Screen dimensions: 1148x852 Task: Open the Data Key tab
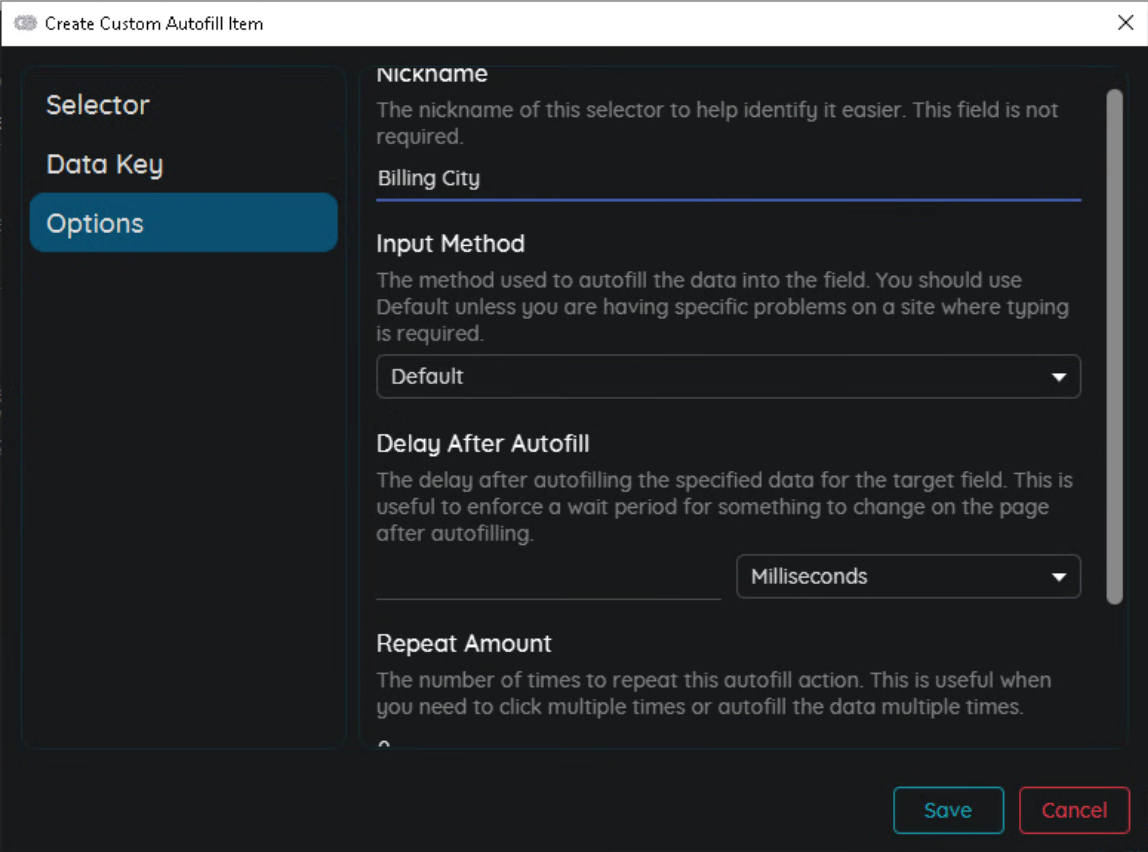104,165
